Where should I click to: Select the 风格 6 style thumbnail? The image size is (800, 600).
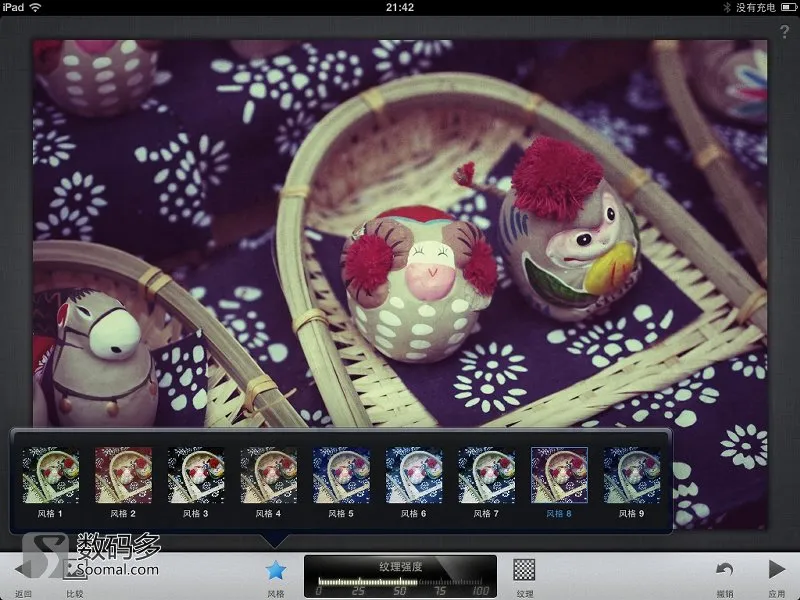414,476
